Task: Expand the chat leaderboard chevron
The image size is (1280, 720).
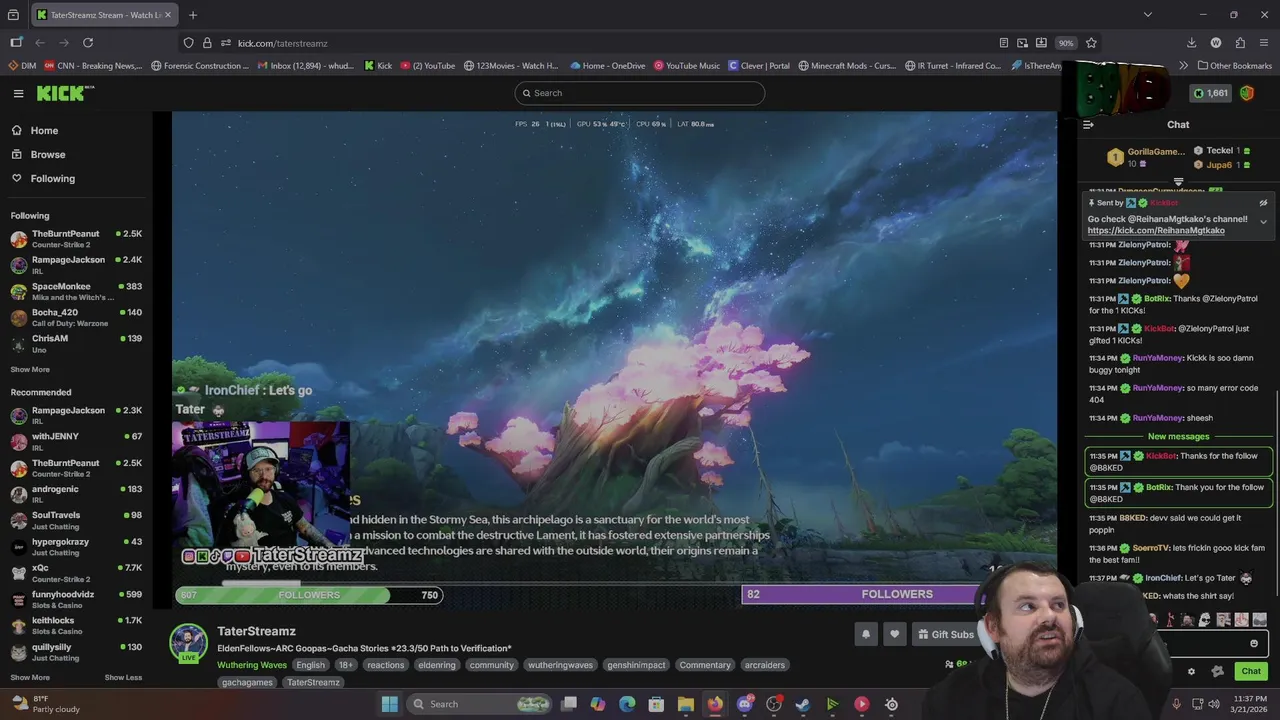Action: click(1178, 182)
